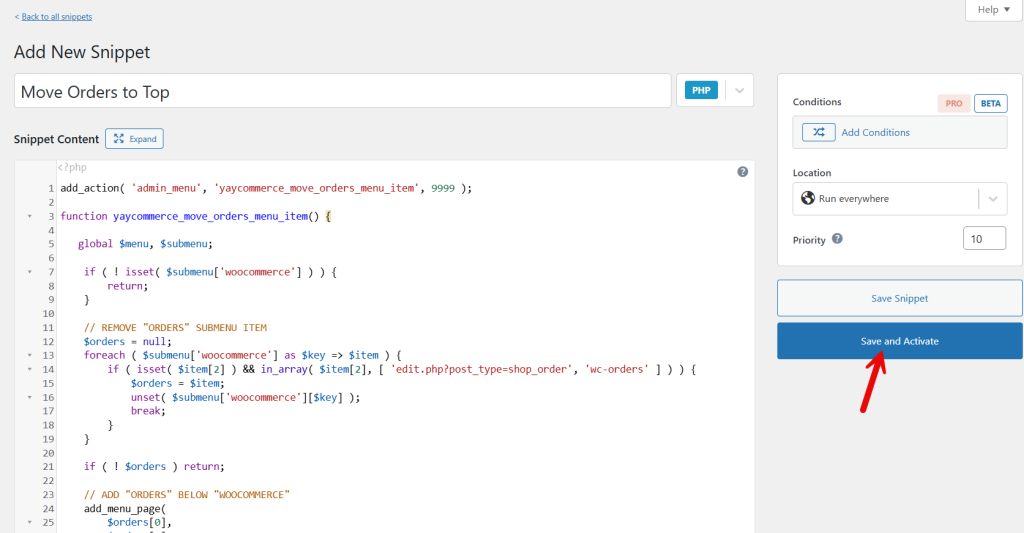This screenshot has width=1024, height=533.
Task: Select the PHP code type badge
Action: coord(701,90)
